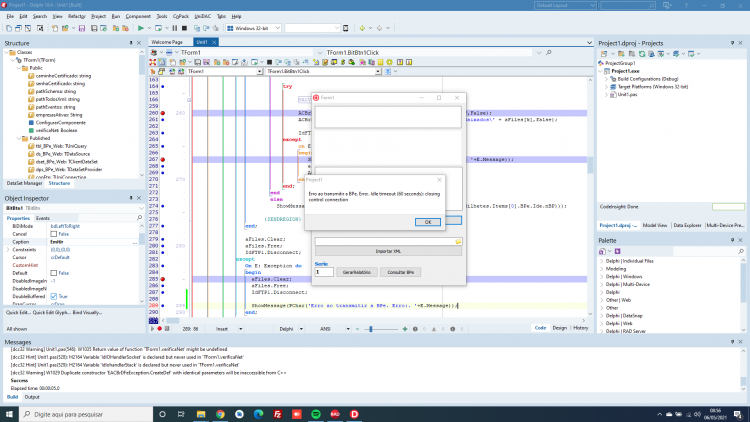Screen dimensions: 750x422
Task: Collapse the Published node in Structure tree
Action: [20, 138]
